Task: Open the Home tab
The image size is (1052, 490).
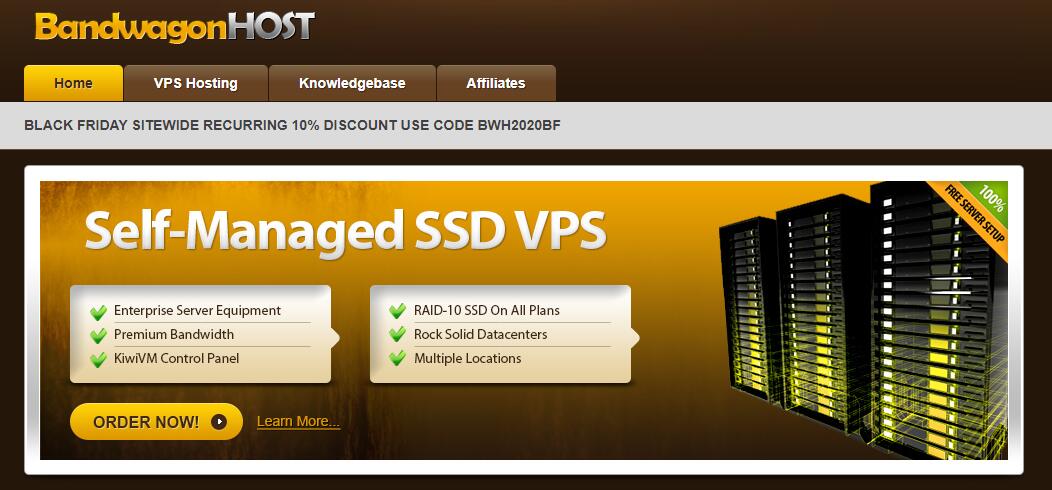Action: click(x=73, y=83)
